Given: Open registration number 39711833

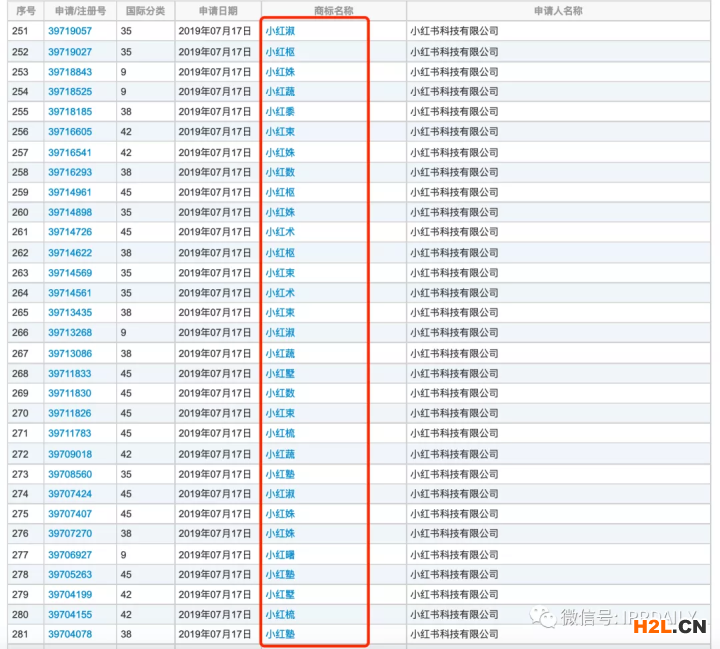Looking at the screenshot, I should pos(70,374).
